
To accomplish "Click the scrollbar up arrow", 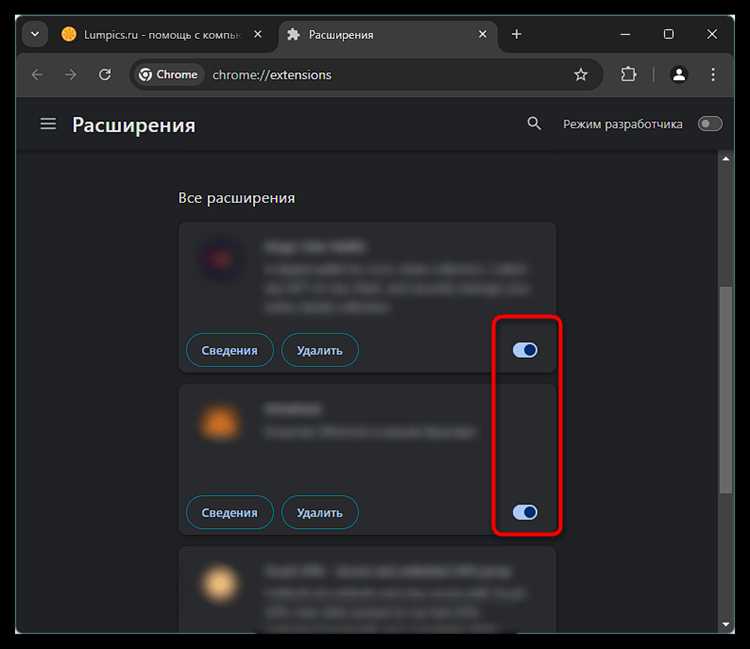I will pyautogui.click(x=726, y=159).
